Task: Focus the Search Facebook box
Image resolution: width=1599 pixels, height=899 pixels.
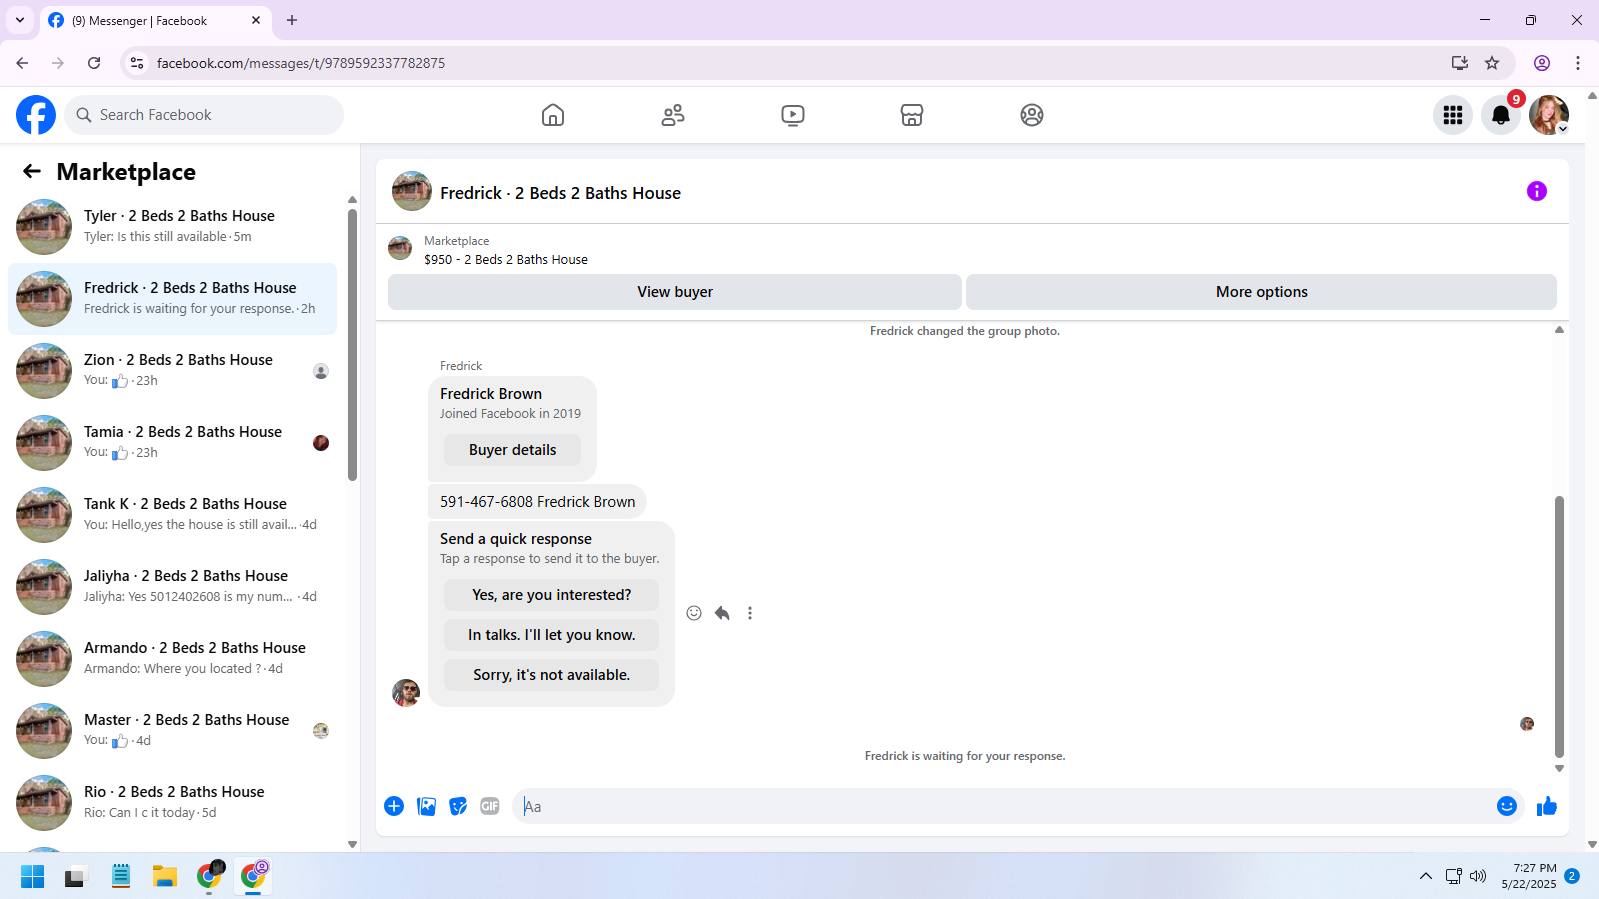Action: click(204, 115)
